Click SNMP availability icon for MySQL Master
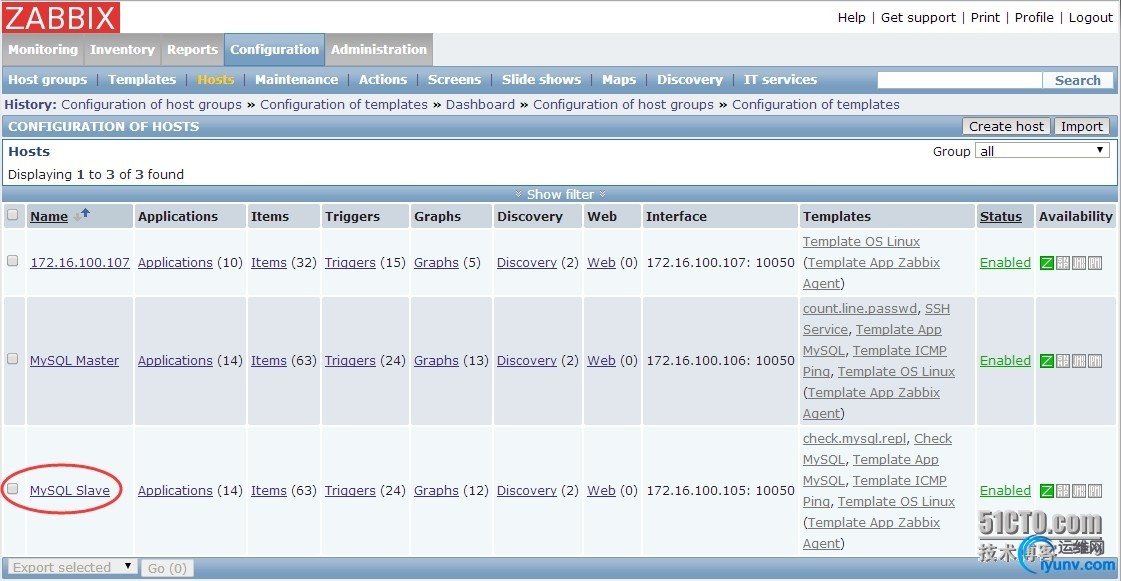This screenshot has width=1121, height=581. [x=1063, y=361]
